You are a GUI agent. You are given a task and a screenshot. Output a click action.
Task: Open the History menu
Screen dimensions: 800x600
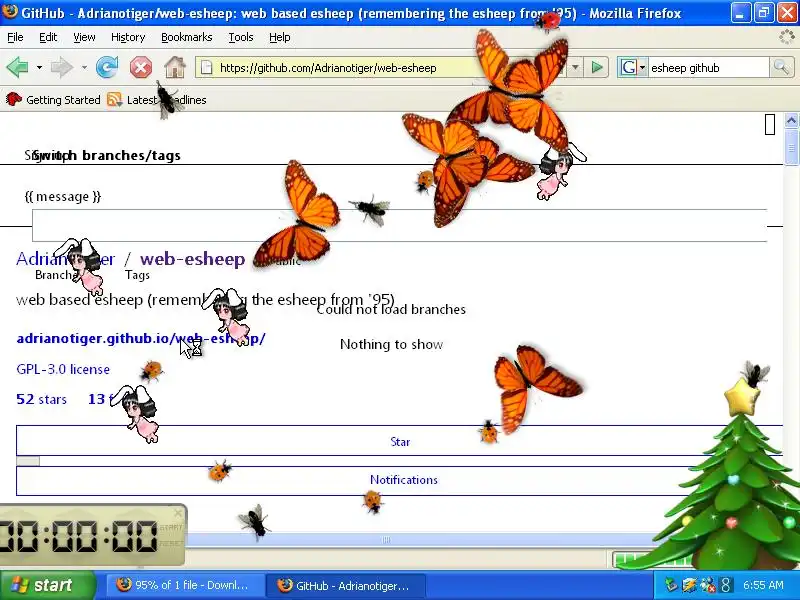click(x=128, y=37)
